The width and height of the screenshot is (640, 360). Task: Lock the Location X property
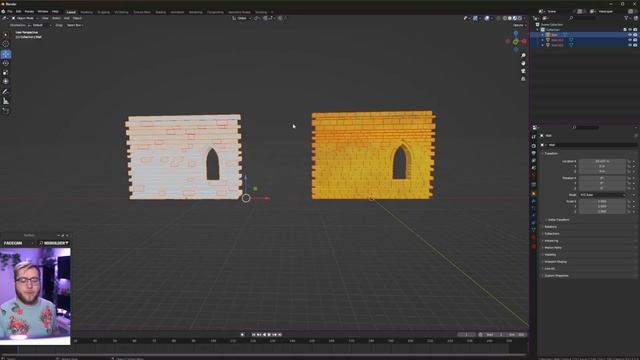pyautogui.click(x=629, y=161)
